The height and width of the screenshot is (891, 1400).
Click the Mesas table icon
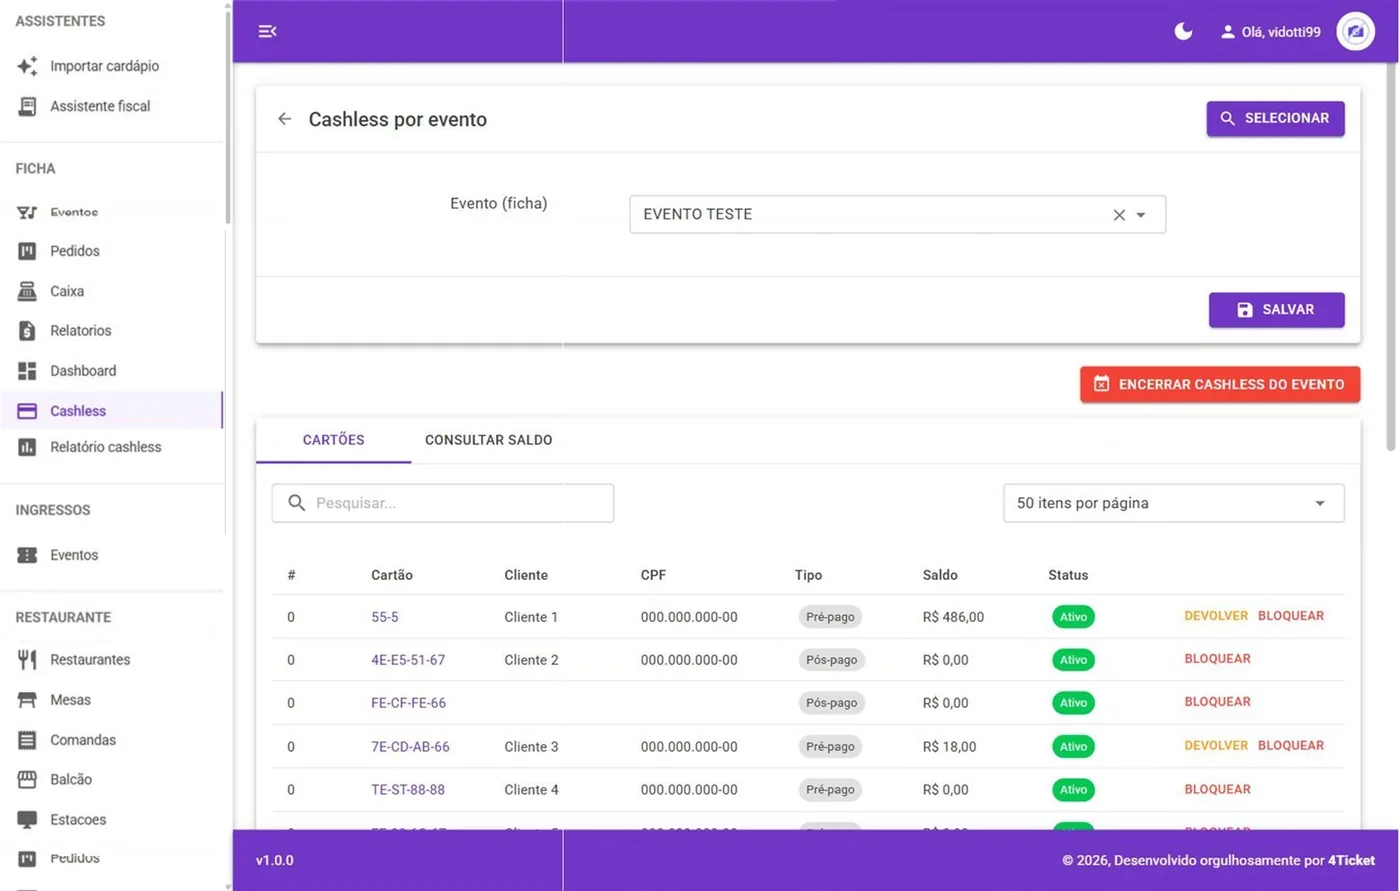[27, 700]
